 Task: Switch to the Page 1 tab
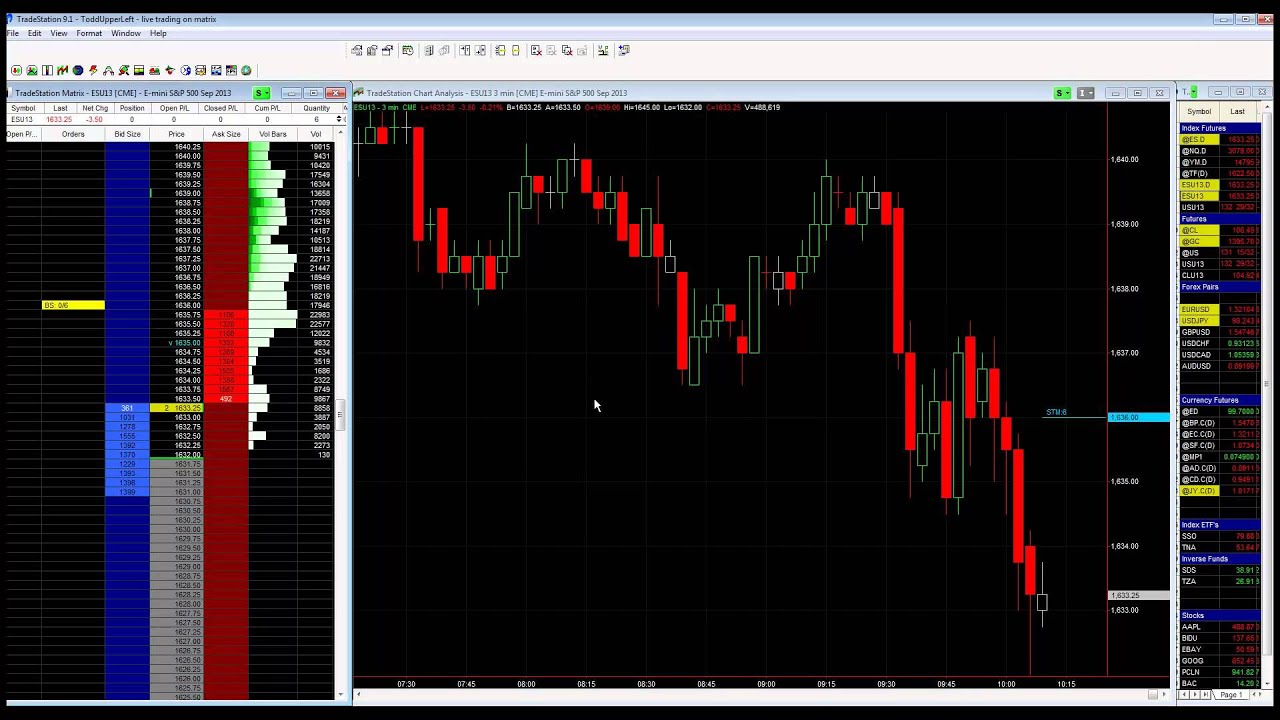click(x=1231, y=695)
